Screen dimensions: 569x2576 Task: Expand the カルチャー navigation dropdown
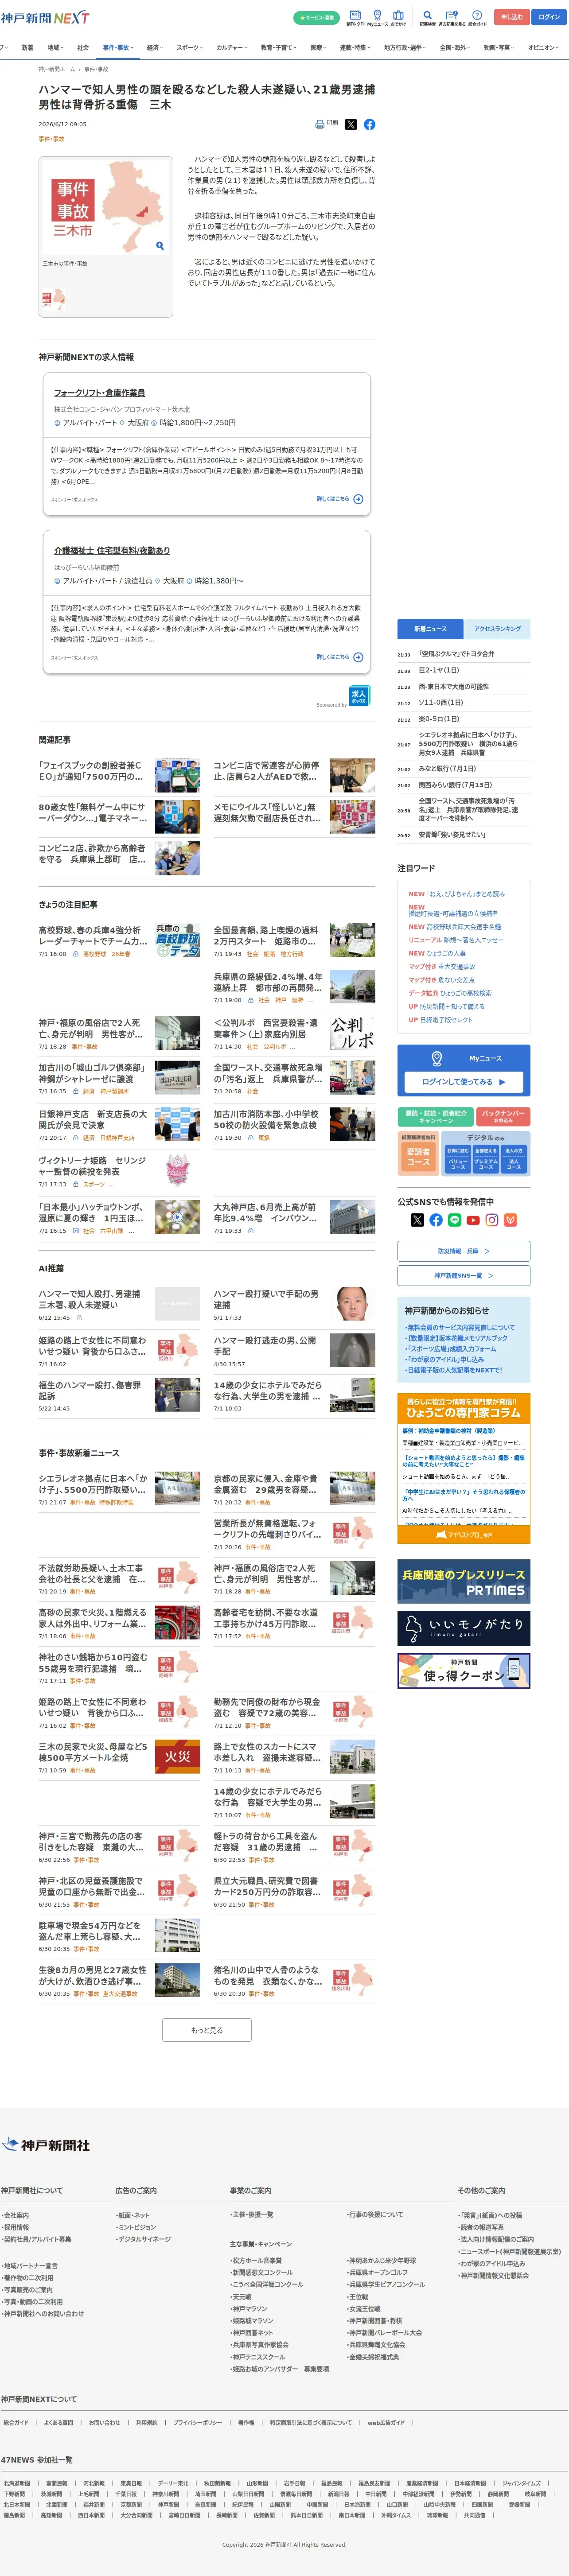(232, 47)
